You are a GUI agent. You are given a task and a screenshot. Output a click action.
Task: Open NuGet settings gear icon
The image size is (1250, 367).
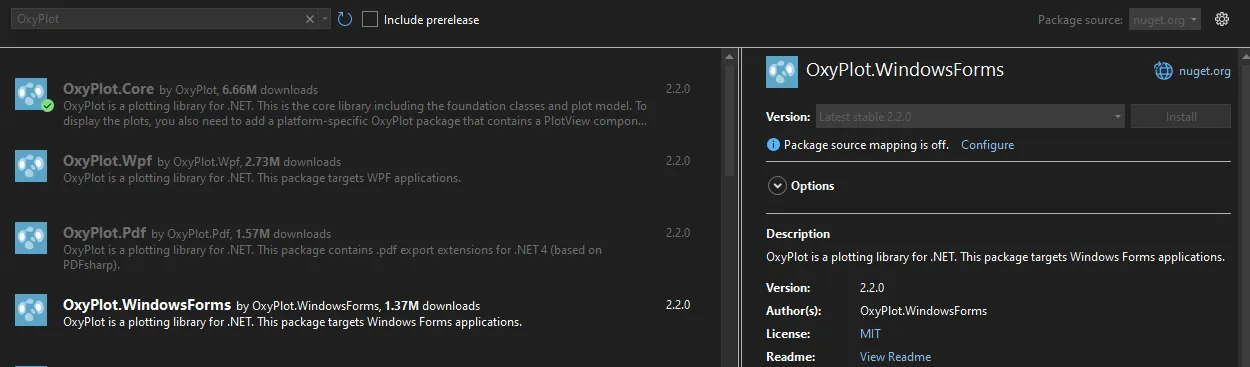1221,19
